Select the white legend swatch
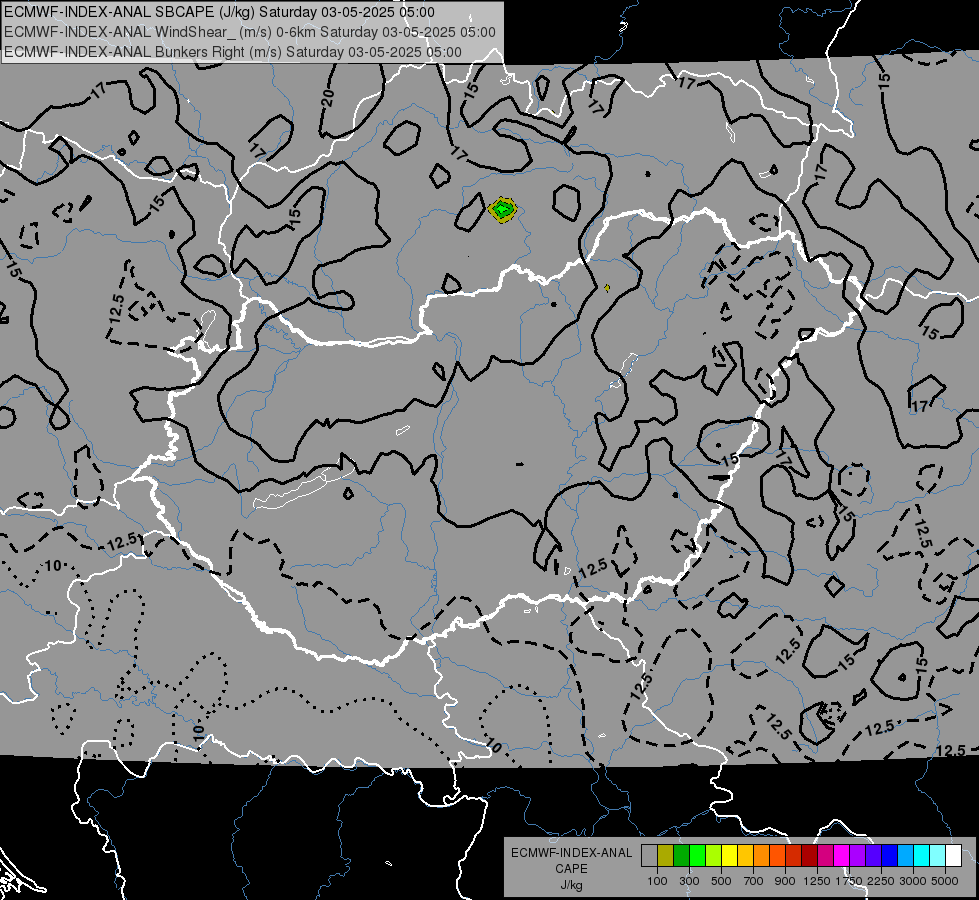The image size is (979, 900). coord(953,855)
